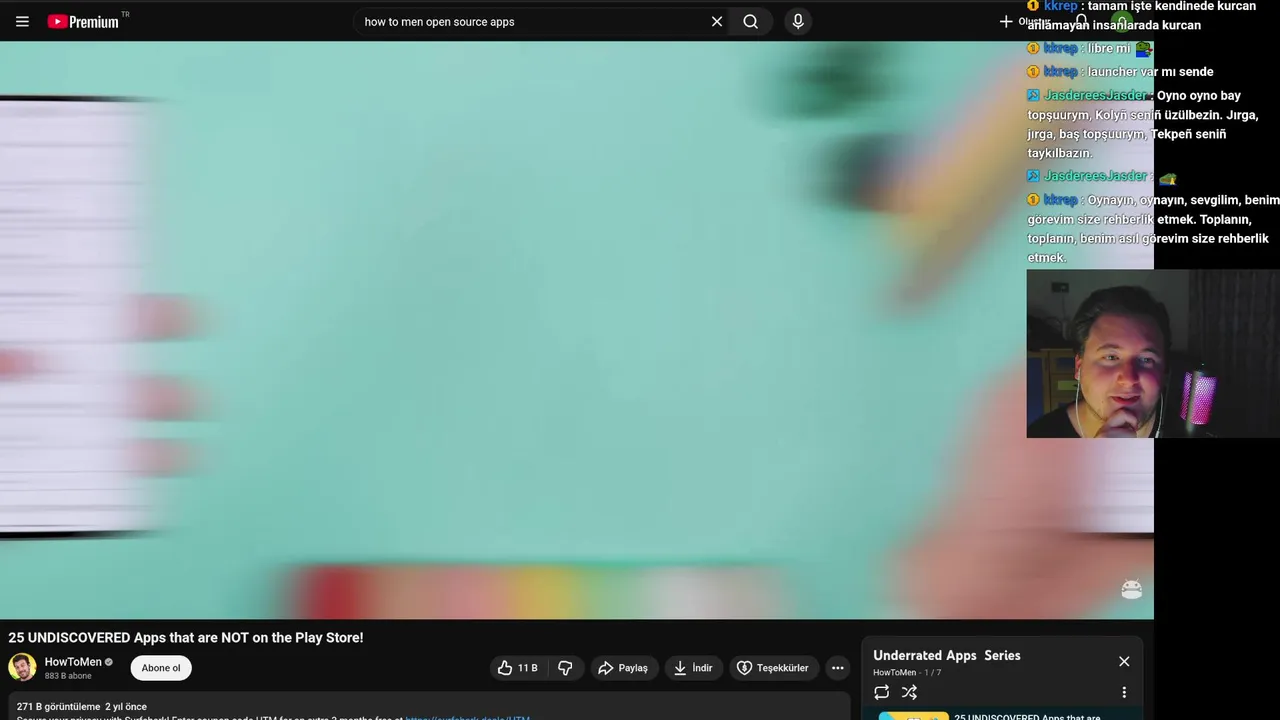Viewport: 1280px width, 720px height.
Task: Click the video player to pause playback
Action: (576, 330)
